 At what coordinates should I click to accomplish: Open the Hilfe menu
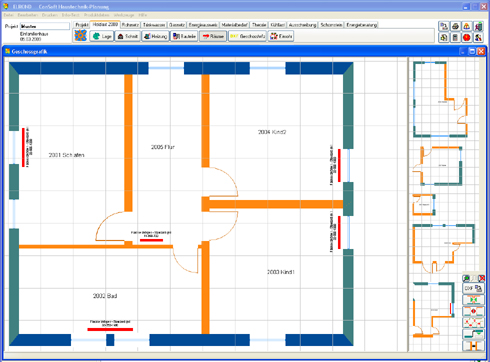coord(143,15)
